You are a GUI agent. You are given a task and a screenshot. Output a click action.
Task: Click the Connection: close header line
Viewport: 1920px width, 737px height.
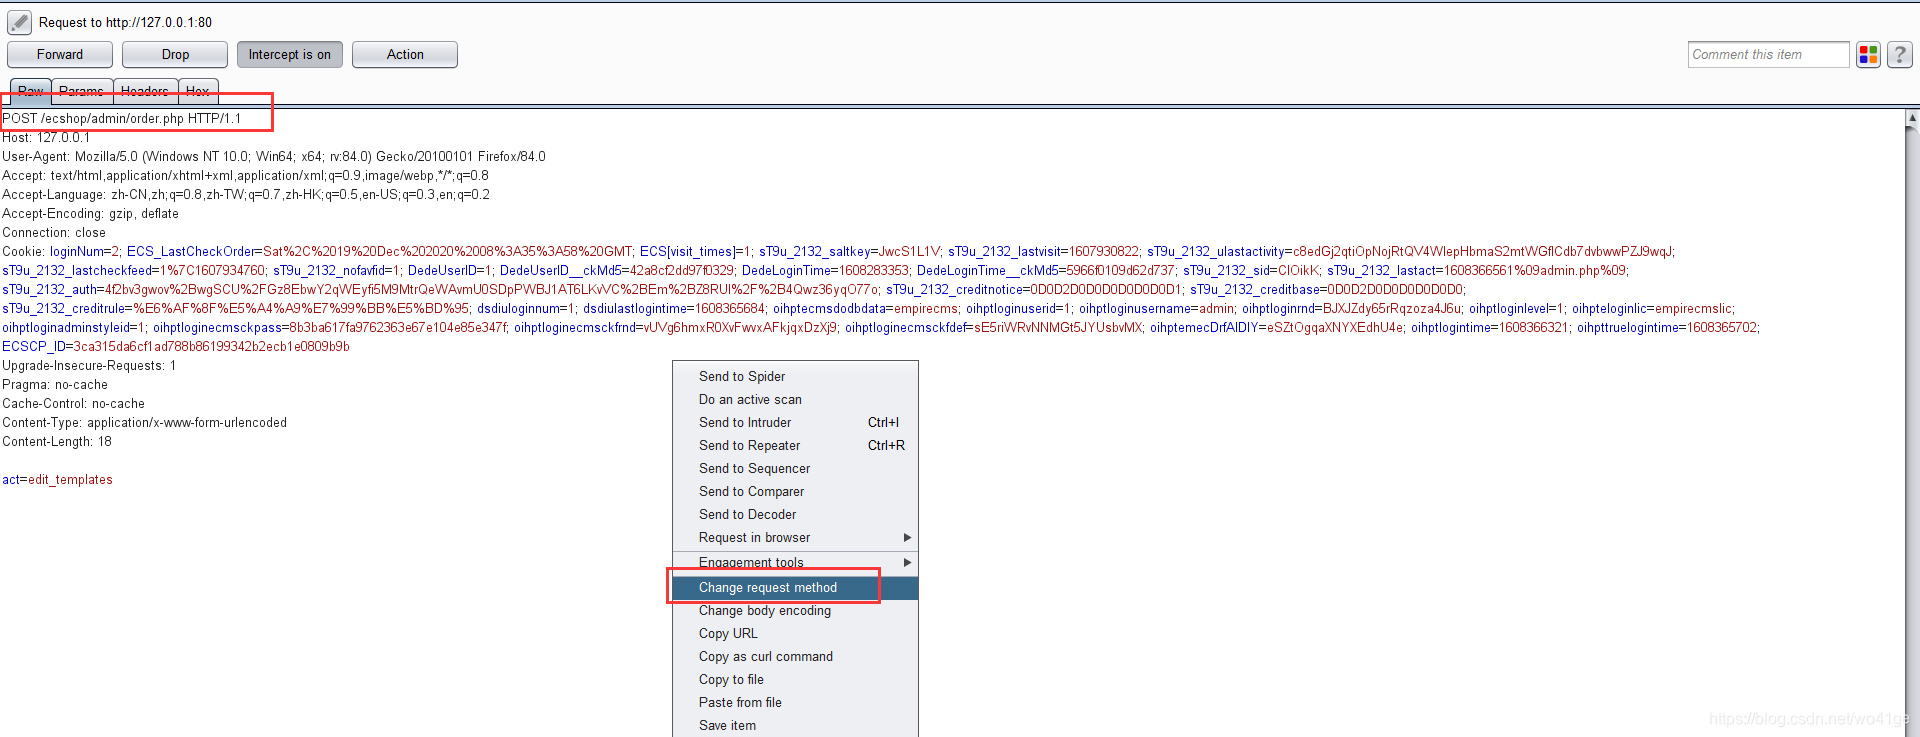54,232
